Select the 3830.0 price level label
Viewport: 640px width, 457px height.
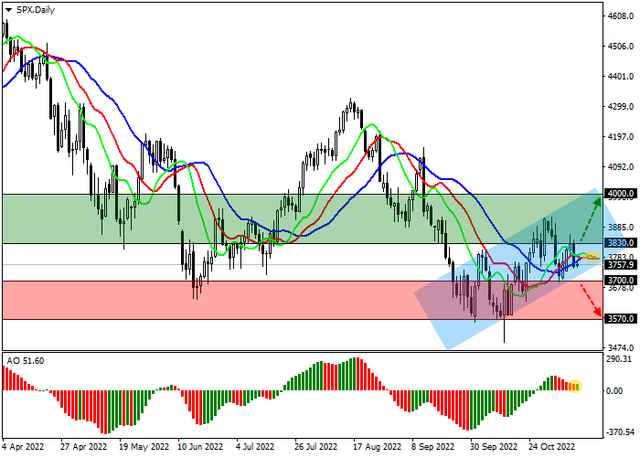620,243
